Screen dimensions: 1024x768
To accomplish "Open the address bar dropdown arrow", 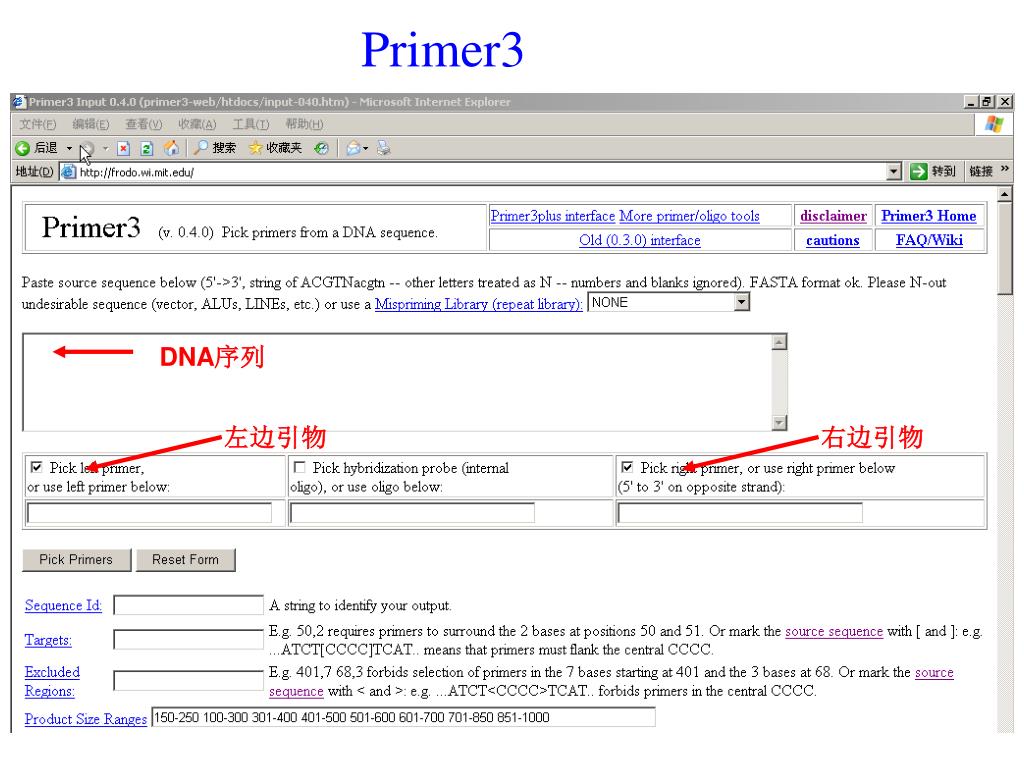I will (894, 172).
